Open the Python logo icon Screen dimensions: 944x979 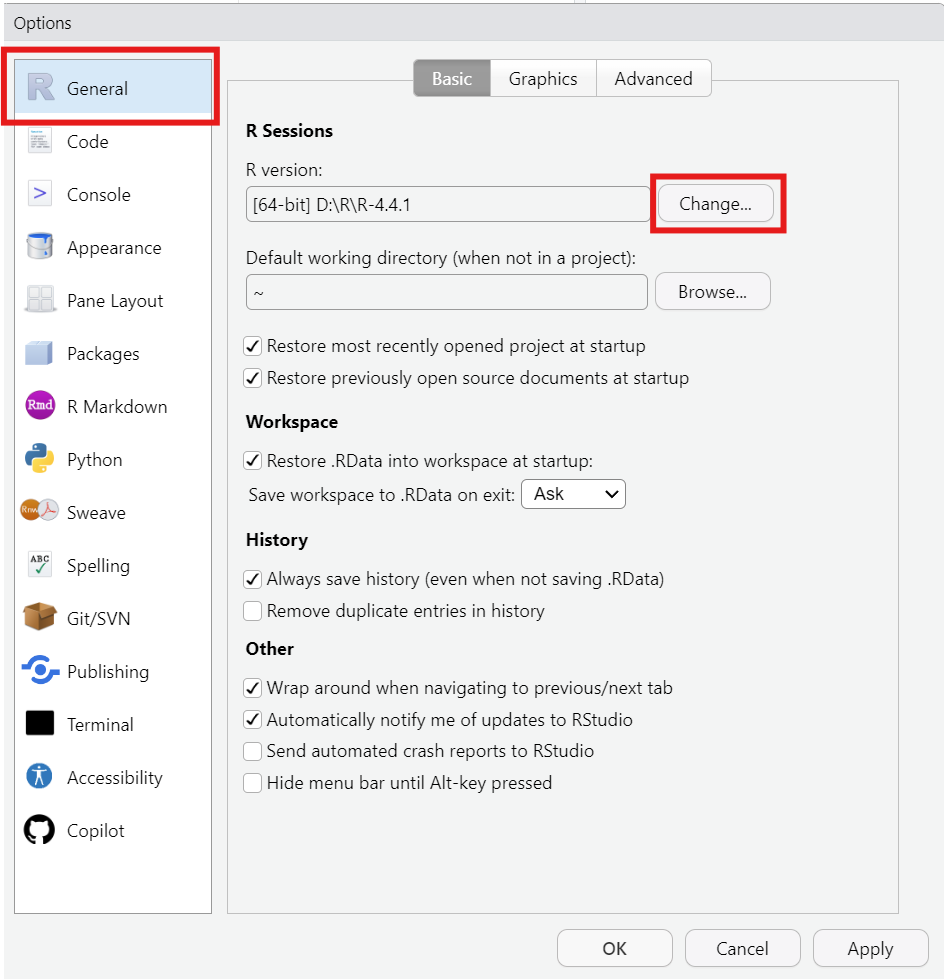39,458
